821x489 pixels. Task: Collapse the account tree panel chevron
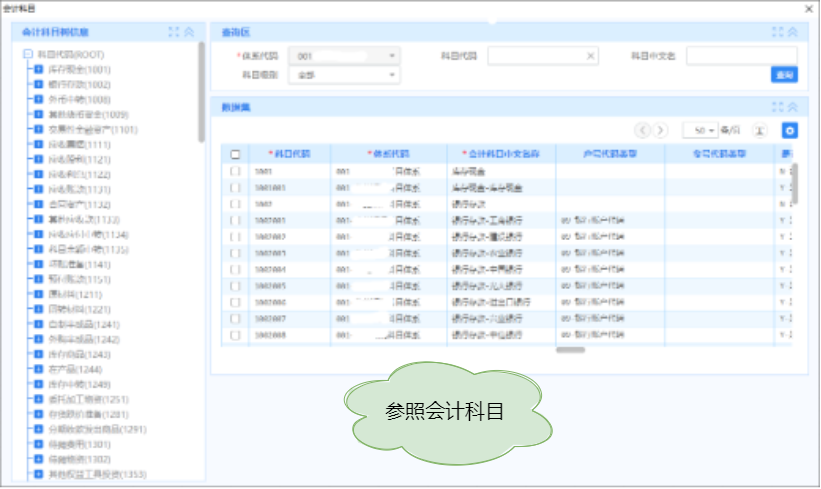(189, 33)
